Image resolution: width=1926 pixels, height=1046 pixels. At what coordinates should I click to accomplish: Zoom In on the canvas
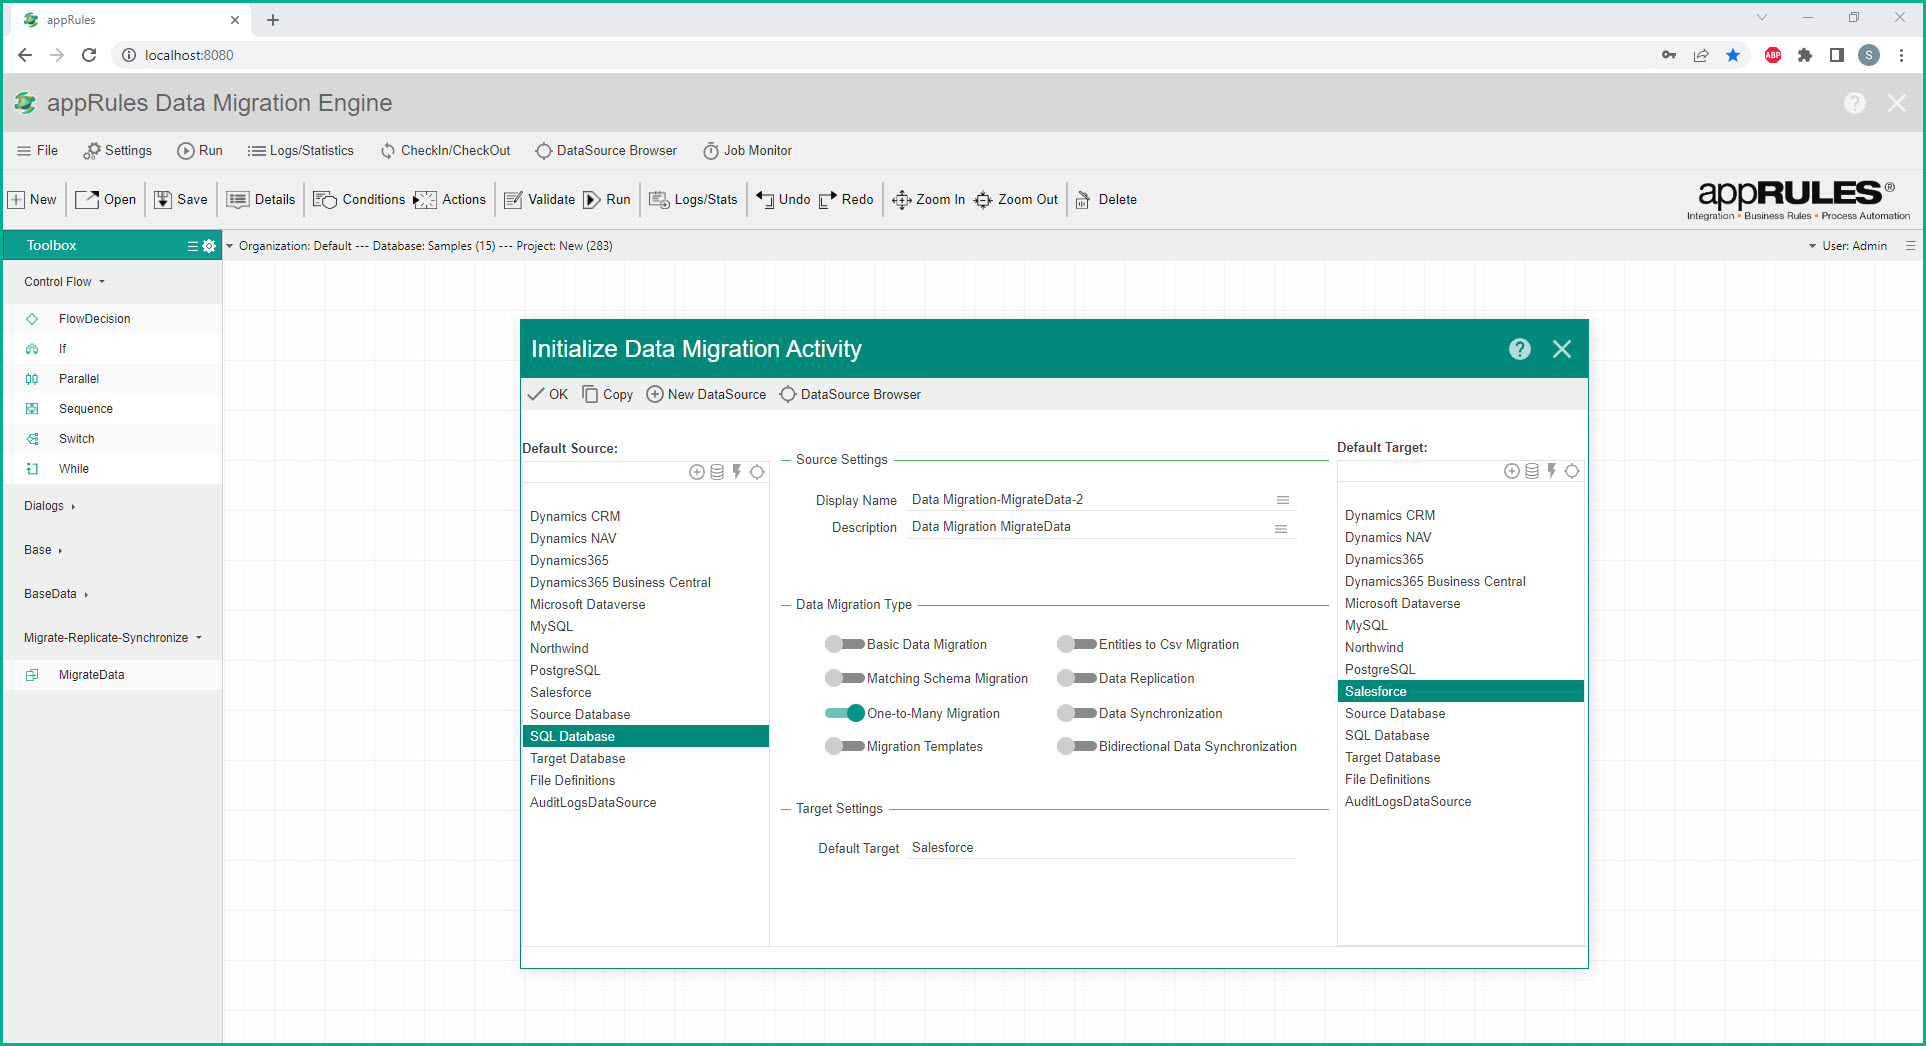tap(928, 199)
